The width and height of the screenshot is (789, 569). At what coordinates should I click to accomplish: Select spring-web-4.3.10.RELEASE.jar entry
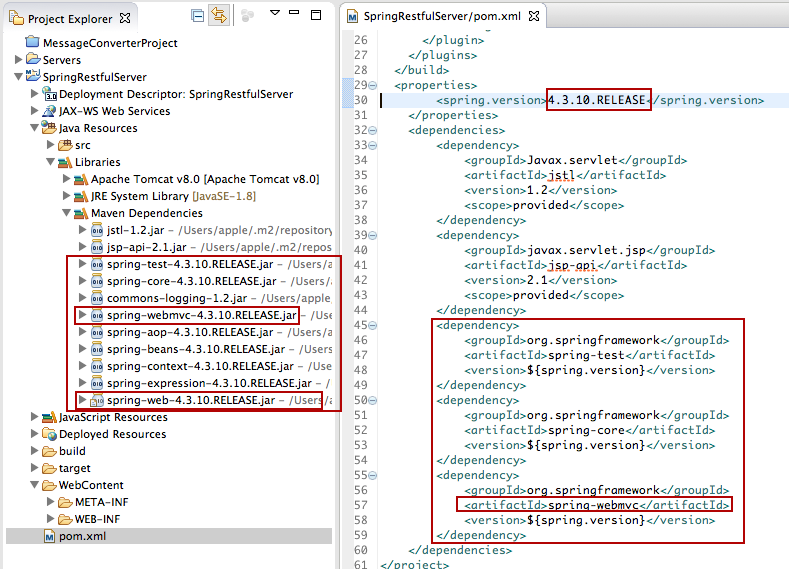[x=191, y=400]
